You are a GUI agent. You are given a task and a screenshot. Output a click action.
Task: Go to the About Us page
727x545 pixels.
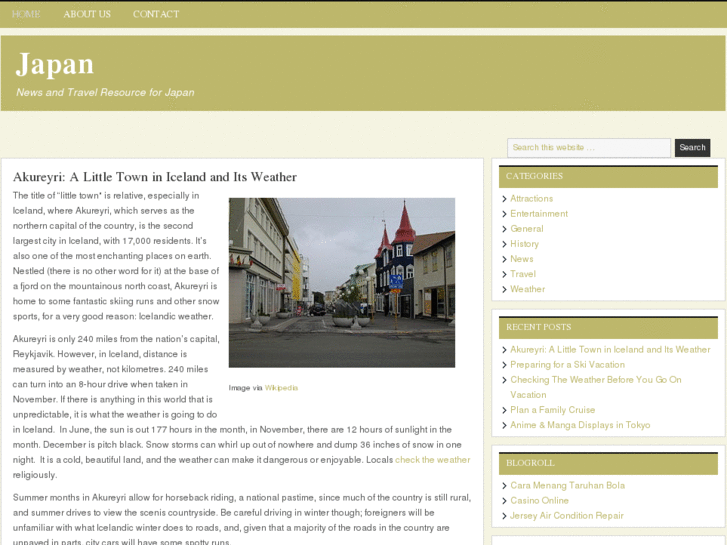[x=87, y=14]
